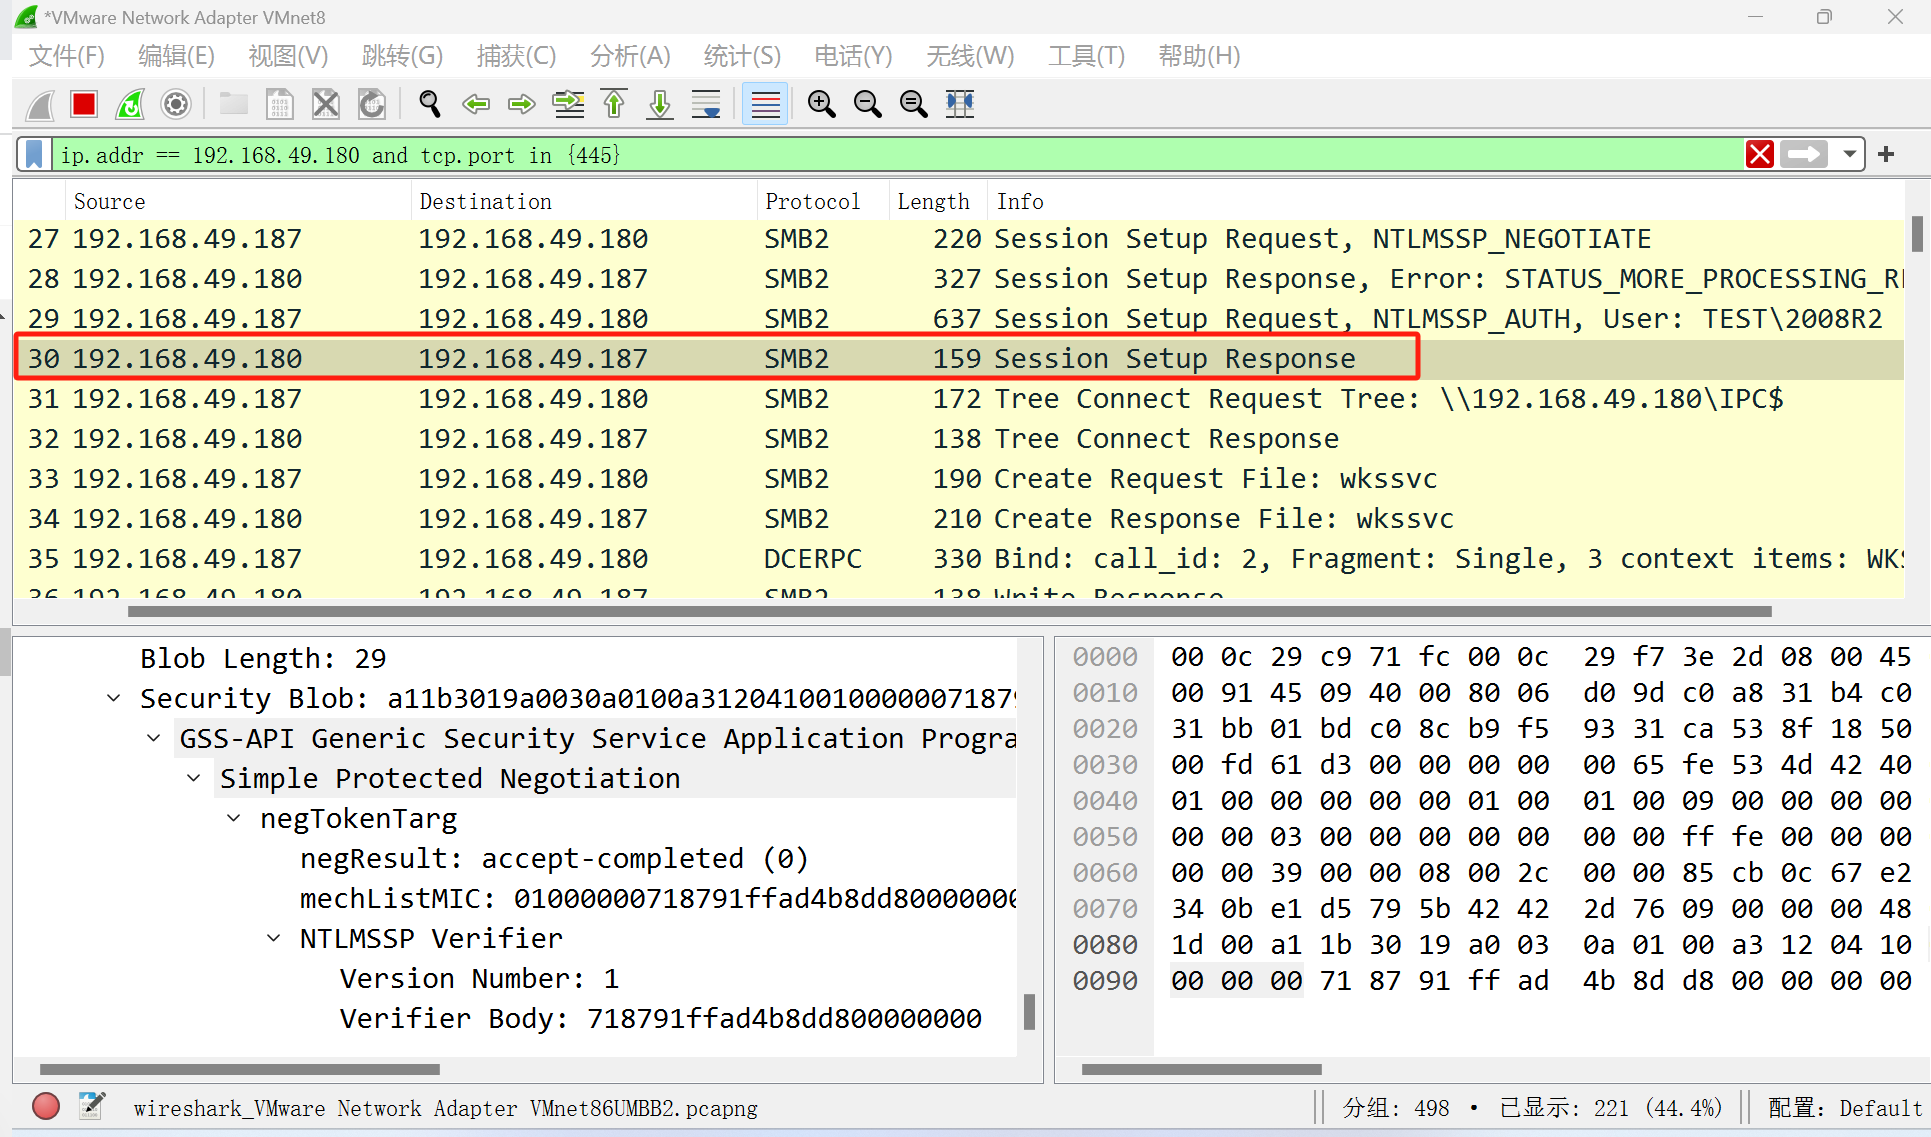Viewport: 1931px width, 1137px height.
Task: Toggle packet list colorization
Action: (x=765, y=104)
